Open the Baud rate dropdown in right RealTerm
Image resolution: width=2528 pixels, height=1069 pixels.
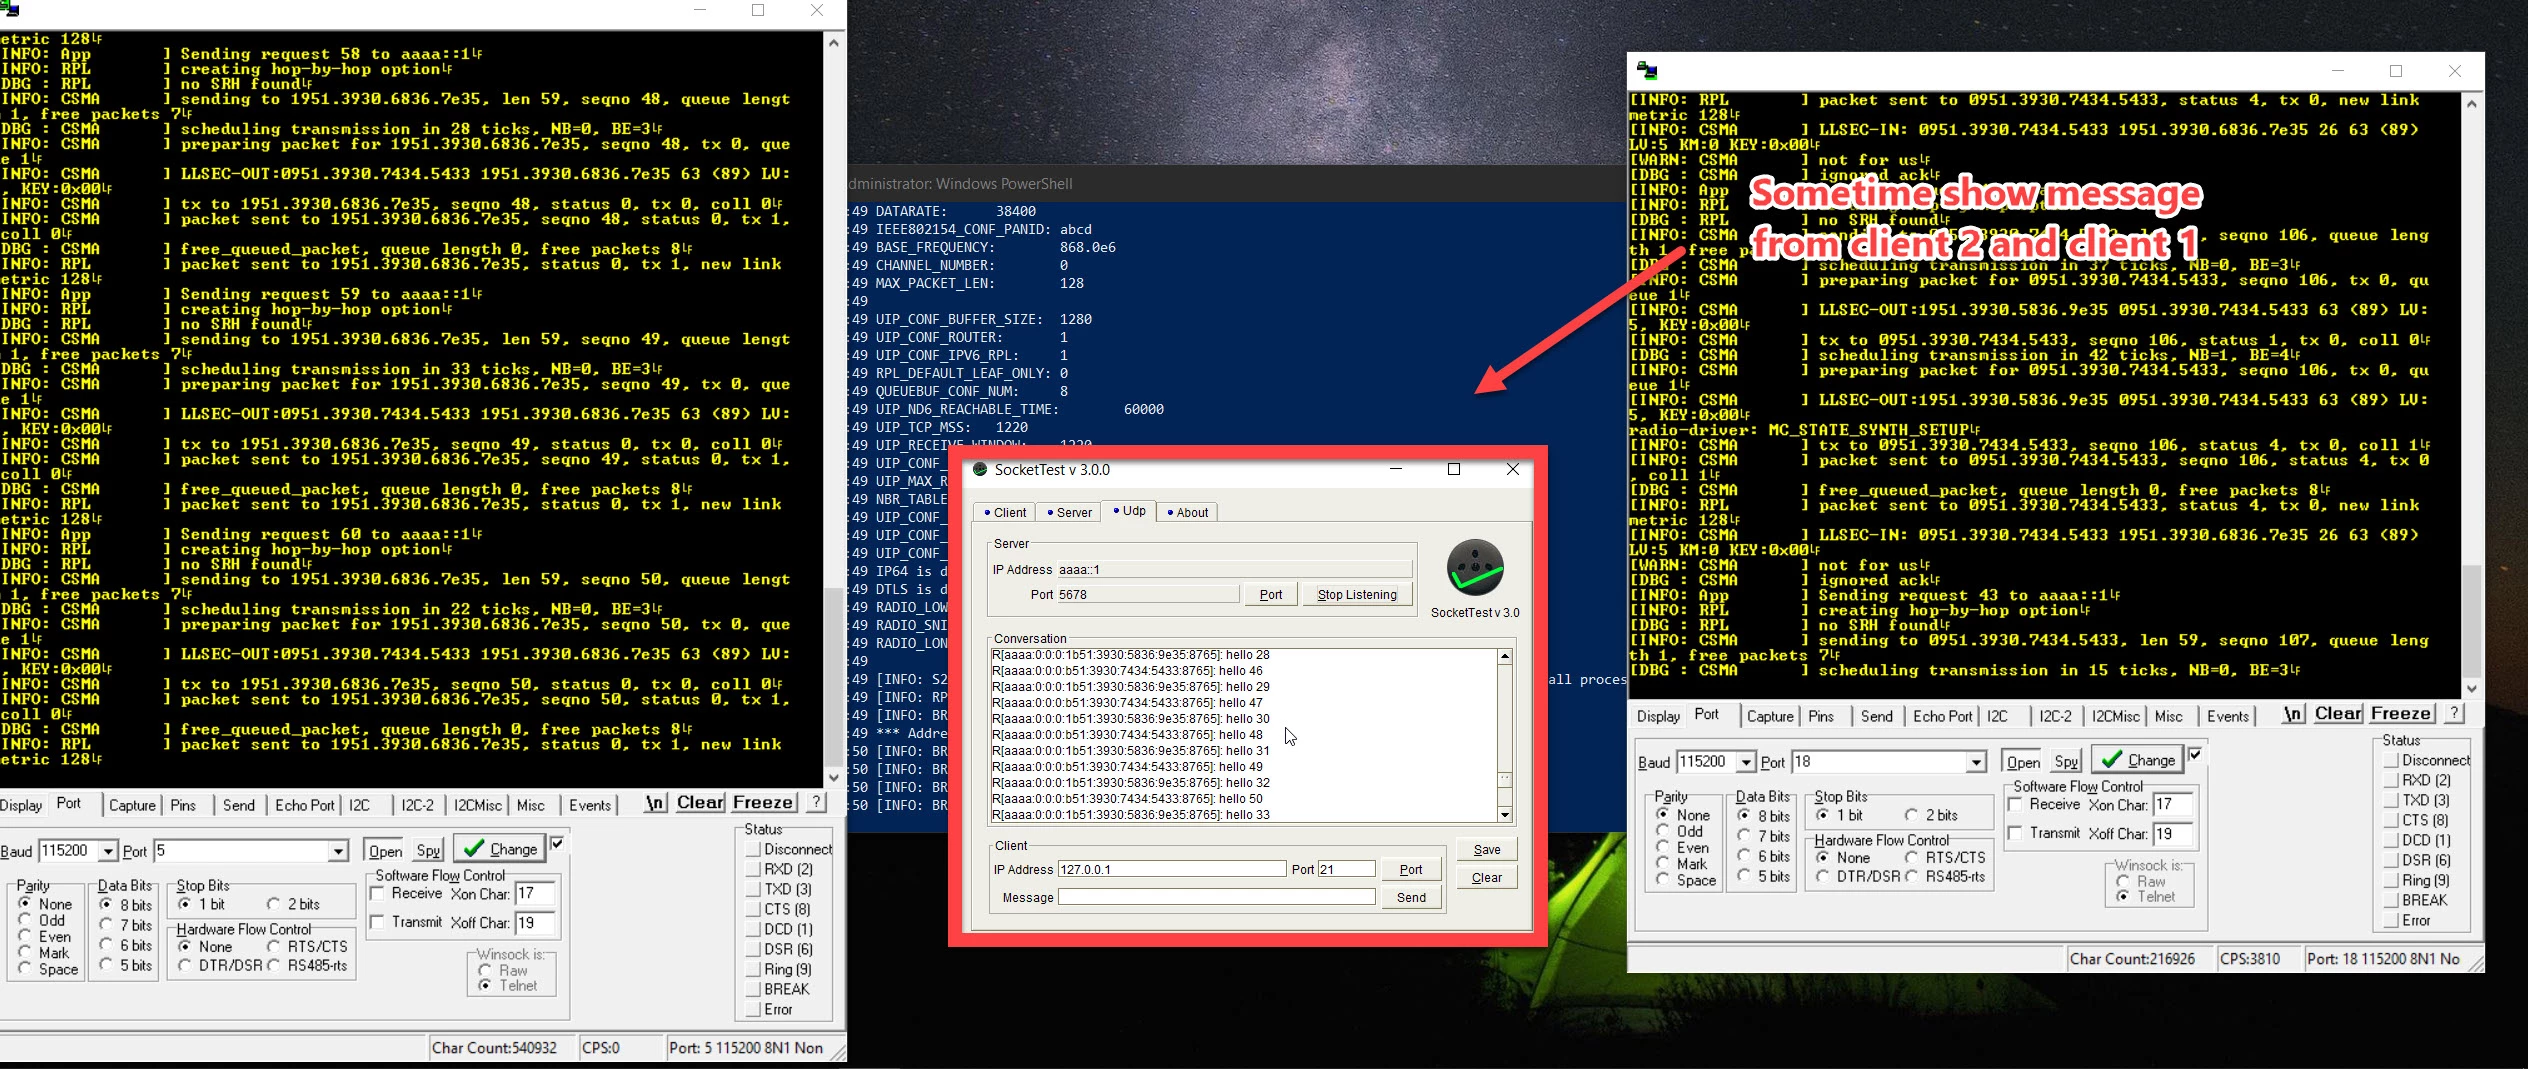(x=1746, y=762)
